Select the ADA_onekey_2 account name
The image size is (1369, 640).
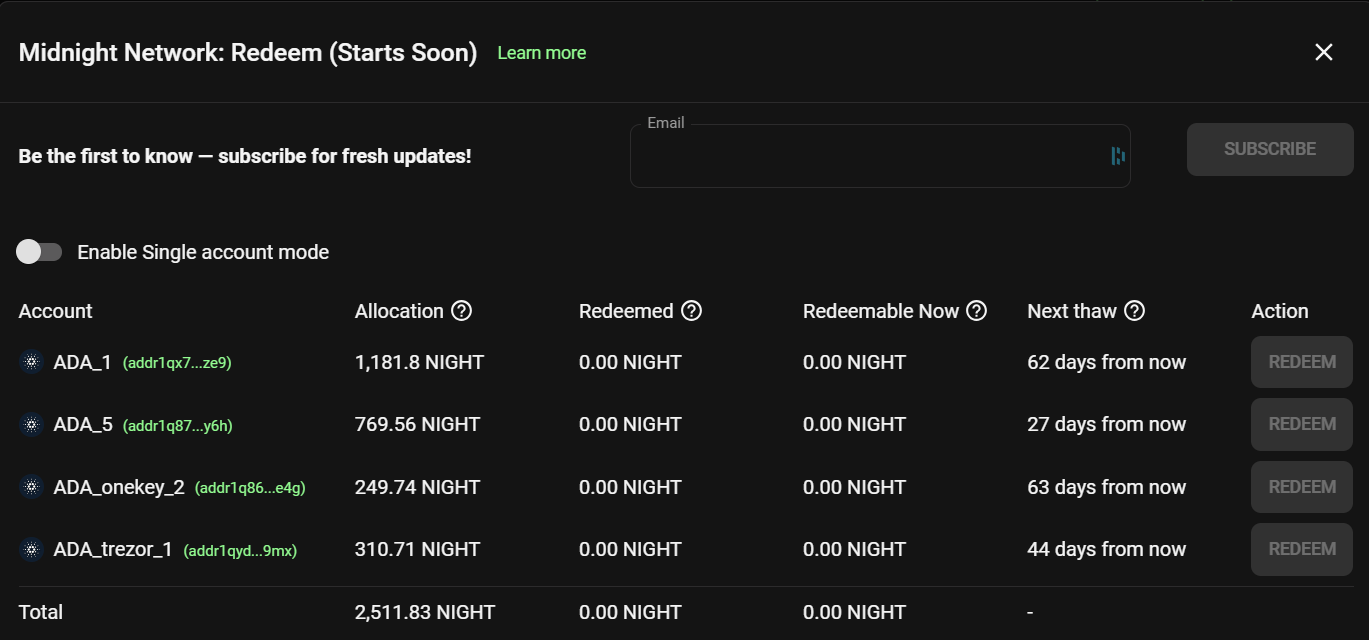point(119,487)
